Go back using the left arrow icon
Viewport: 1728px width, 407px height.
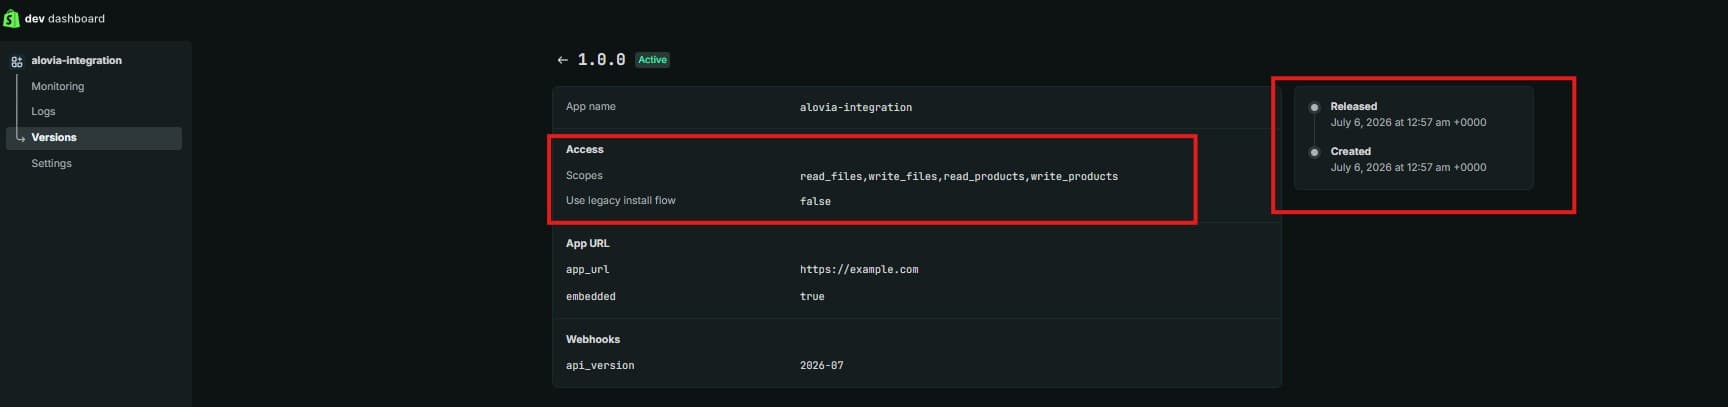[562, 60]
